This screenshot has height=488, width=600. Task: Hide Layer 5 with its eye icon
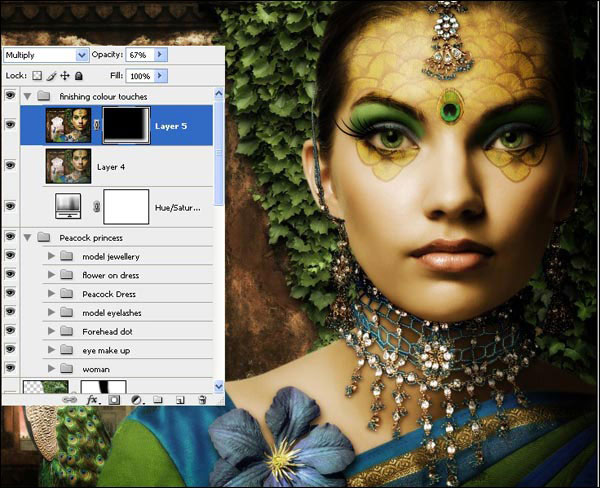tap(10, 125)
